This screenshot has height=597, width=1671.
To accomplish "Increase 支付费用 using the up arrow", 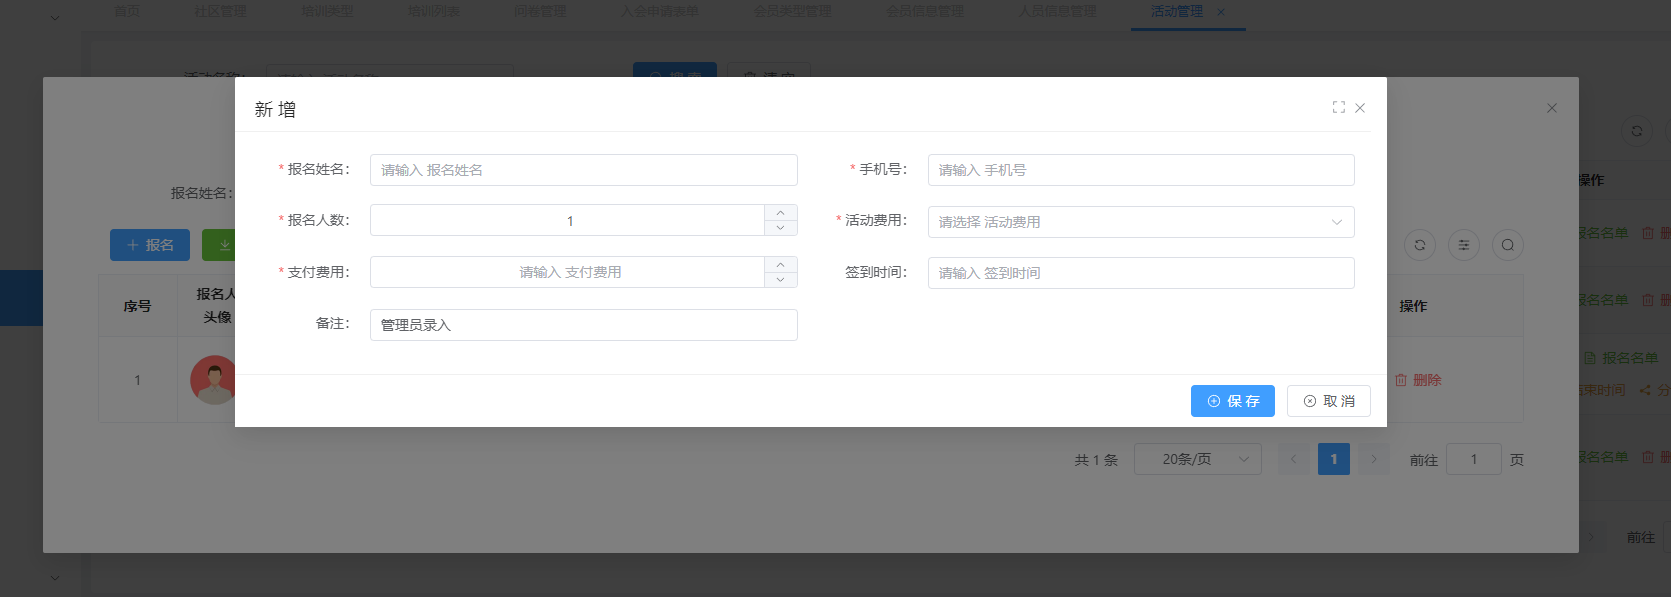I will point(780,265).
